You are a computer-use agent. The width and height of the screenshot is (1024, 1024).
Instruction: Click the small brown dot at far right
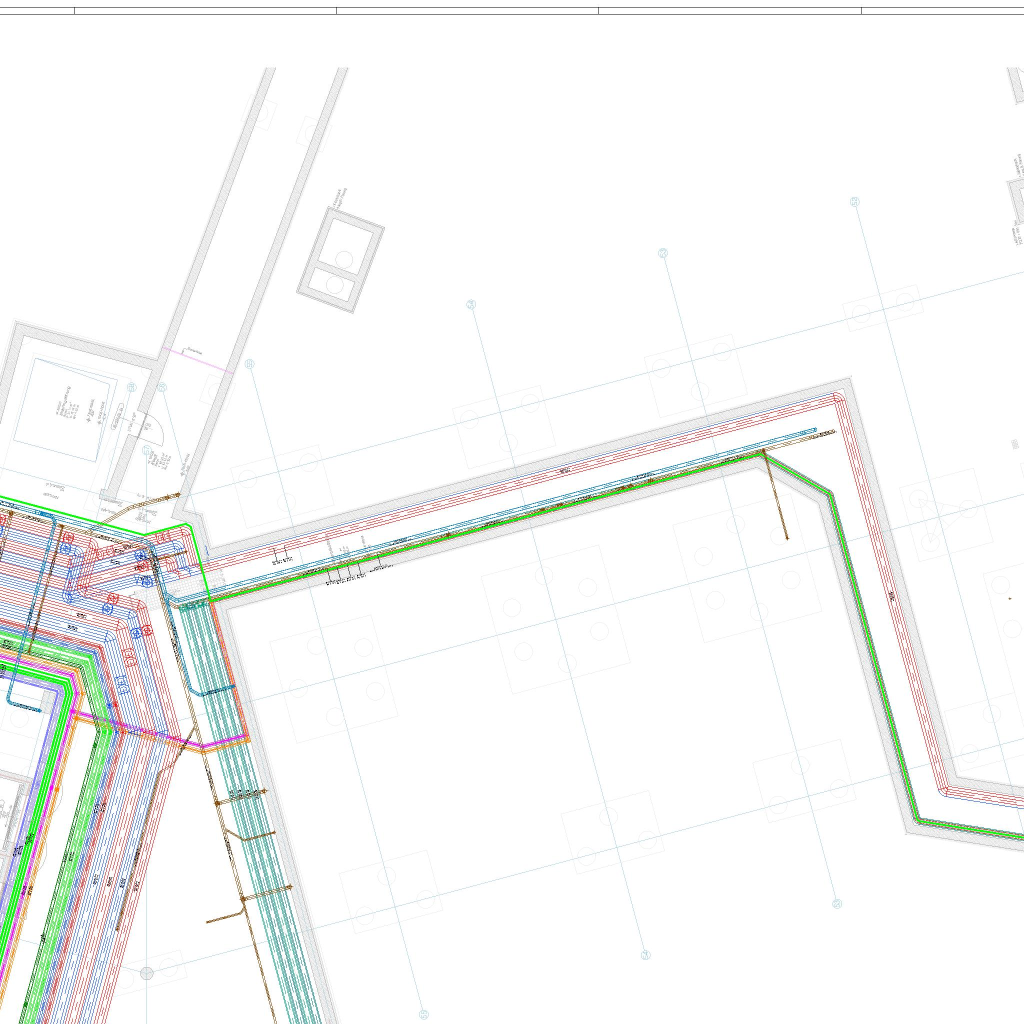1010,598
